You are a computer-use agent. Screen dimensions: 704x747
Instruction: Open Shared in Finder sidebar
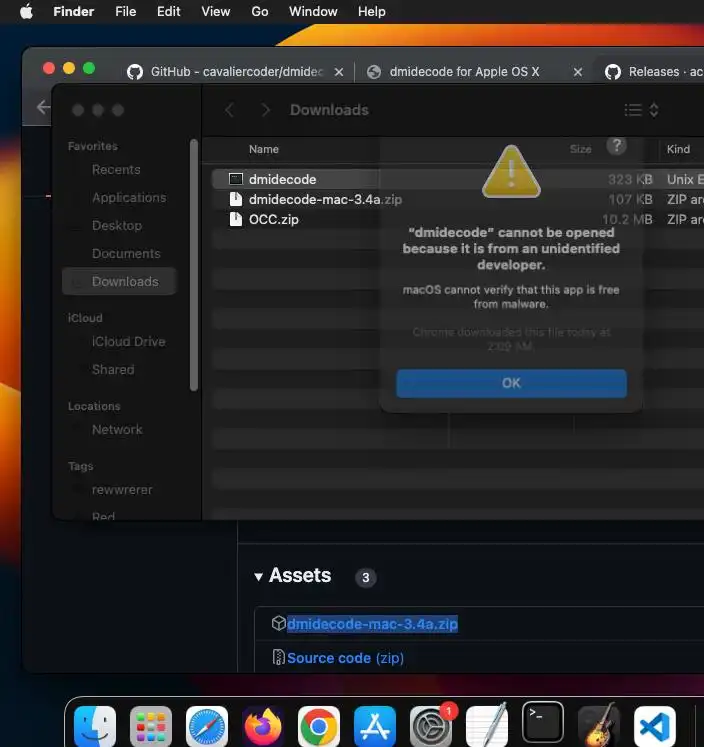113,370
